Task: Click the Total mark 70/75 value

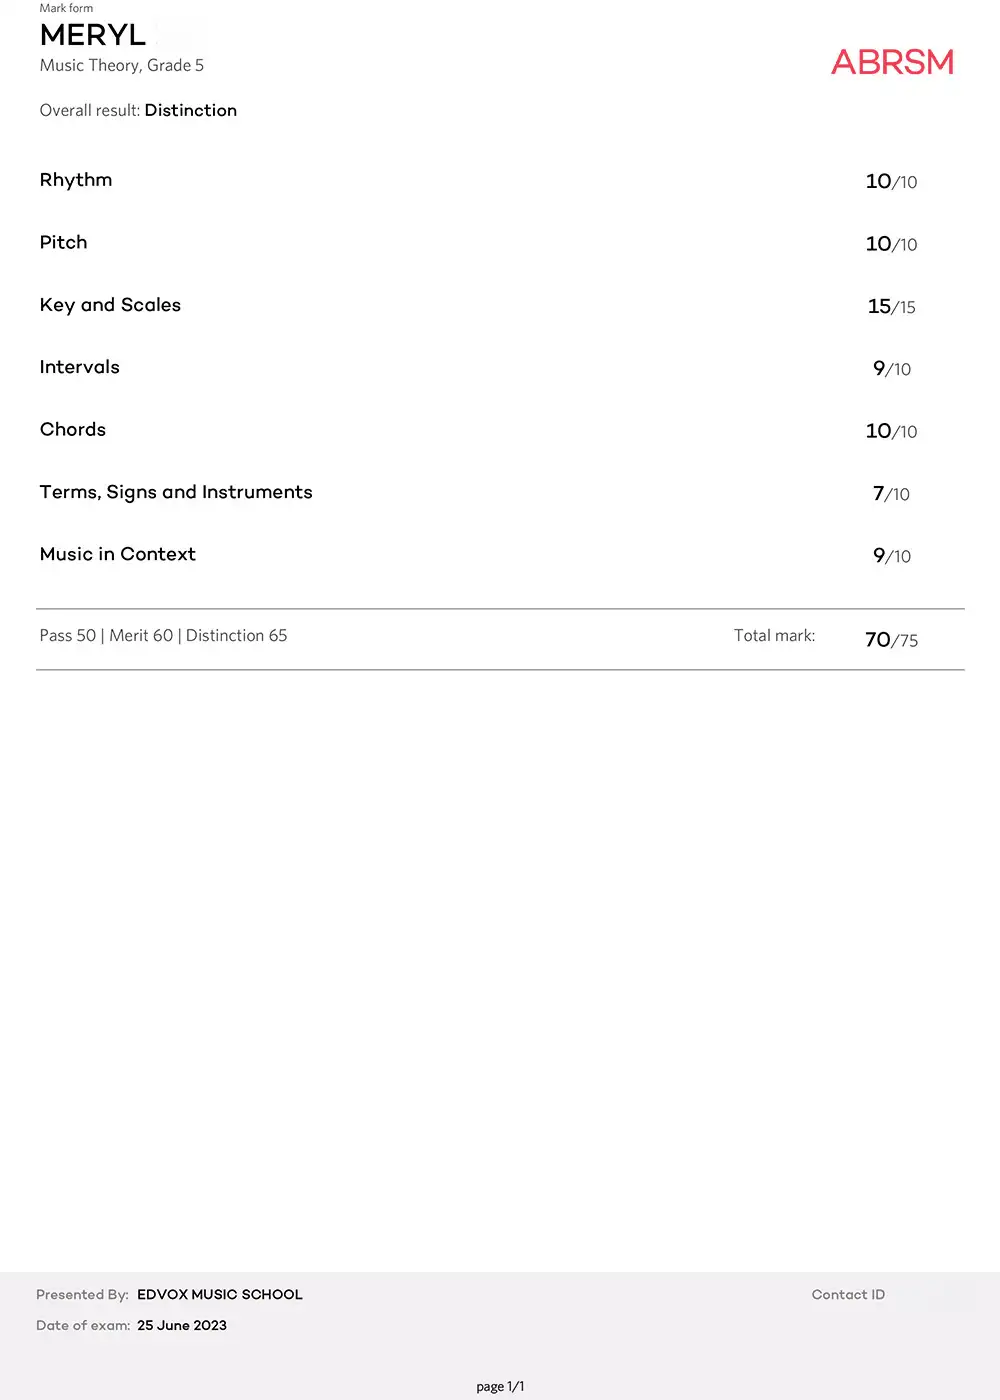Action: [x=891, y=639]
